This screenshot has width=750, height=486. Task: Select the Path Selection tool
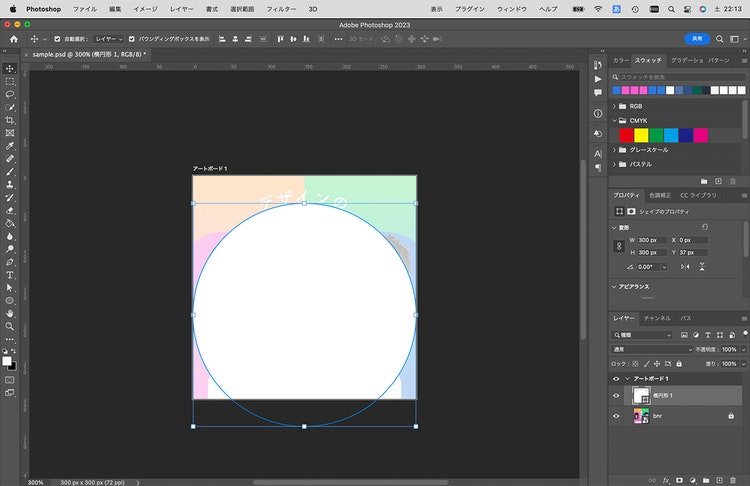coord(10,288)
